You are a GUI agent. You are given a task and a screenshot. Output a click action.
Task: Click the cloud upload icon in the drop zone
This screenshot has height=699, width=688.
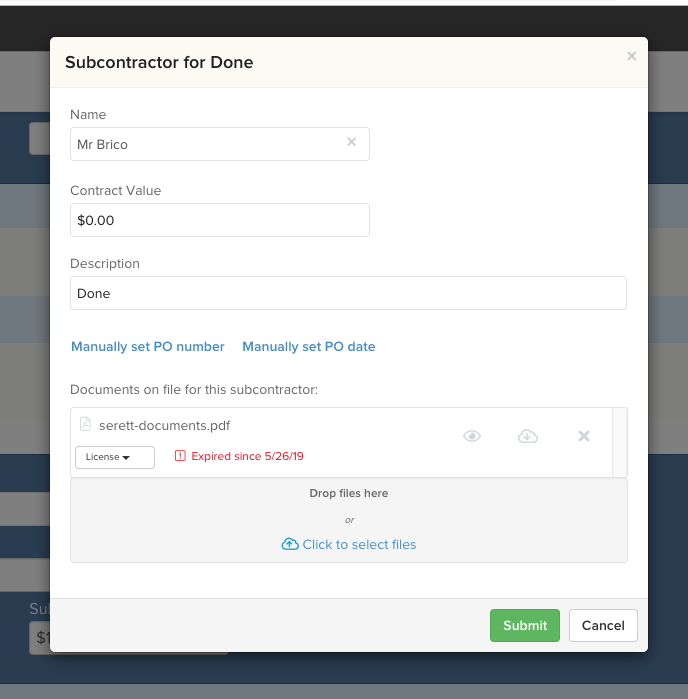(290, 544)
